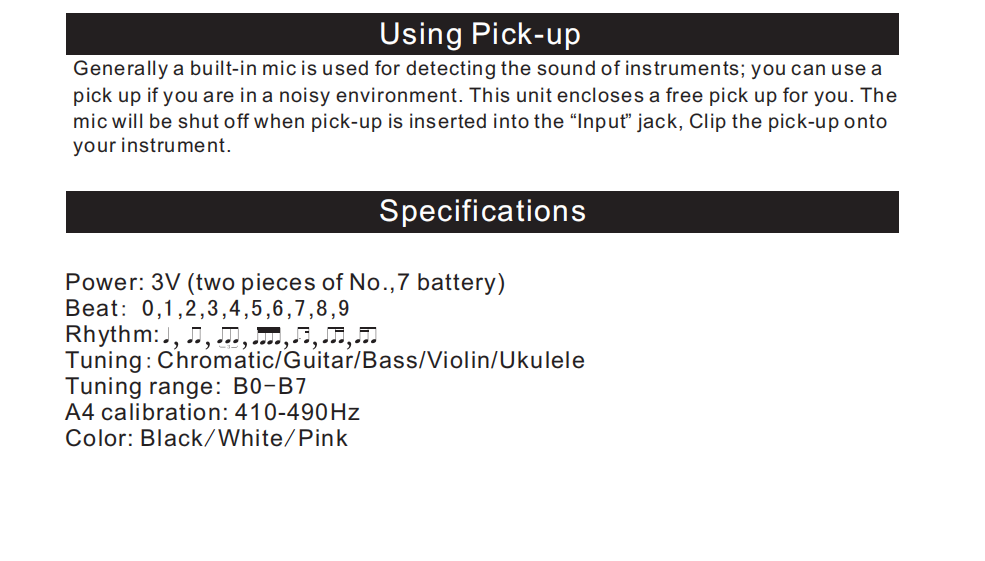Viewport: 985px width, 561px height.
Task: Click the word Violin in the Tuning line
Action: click(x=460, y=361)
